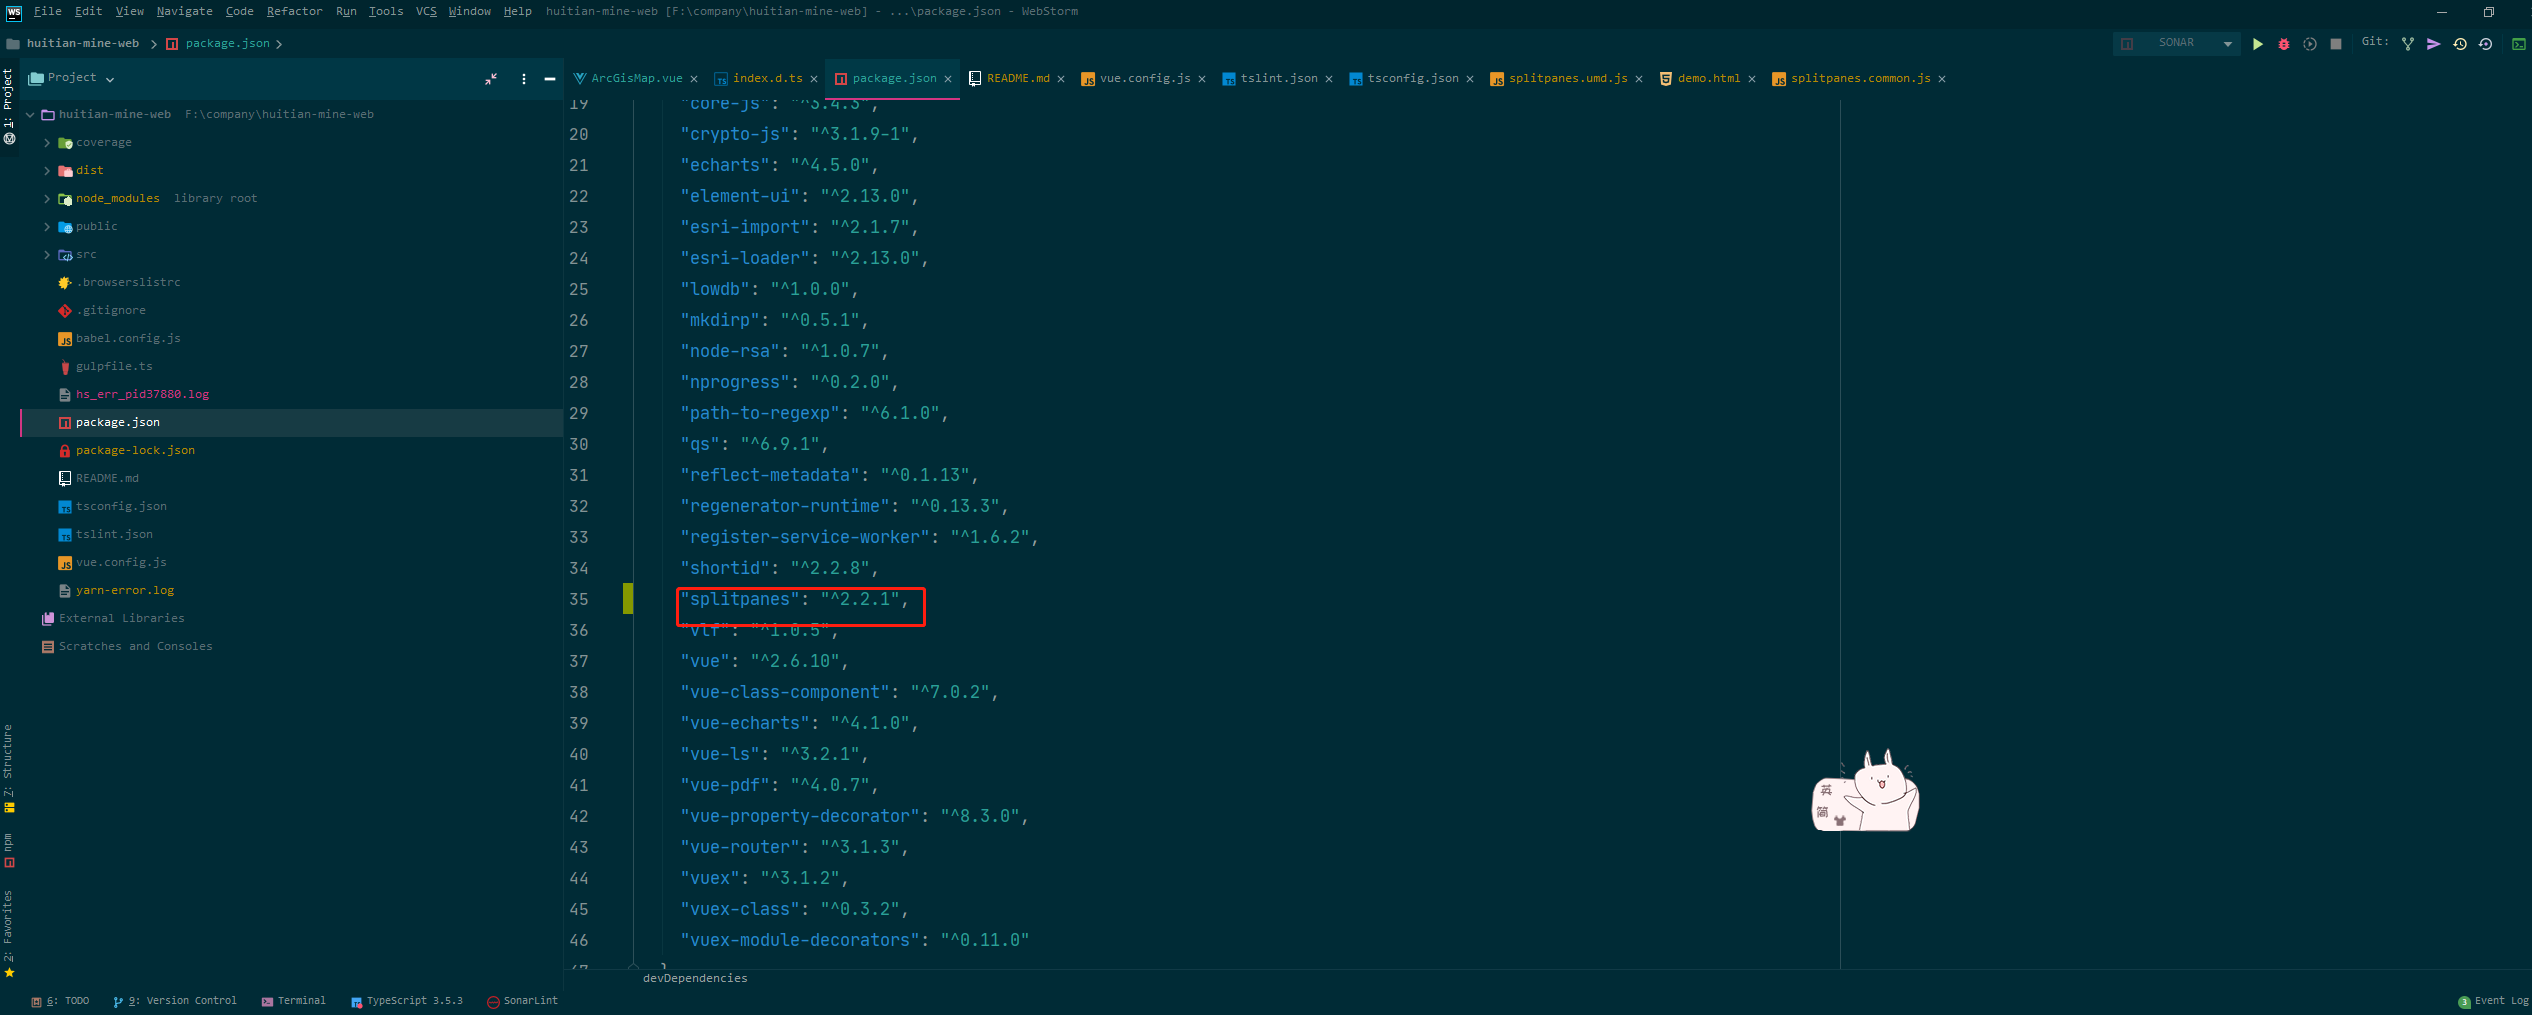Collapse all in Project panel
Screen dimensions: 2532x1015
[491, 79]
